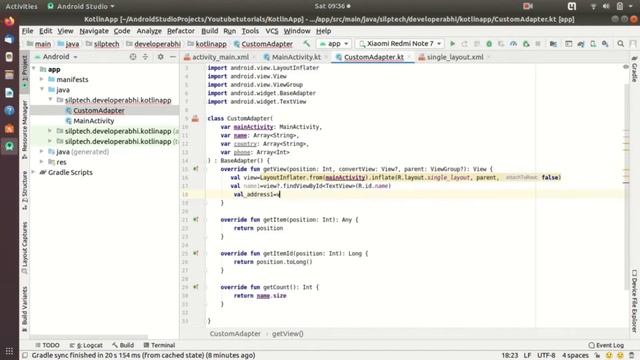
Task: Click getCount override gutter icon
Action: [x=196, y=287]
